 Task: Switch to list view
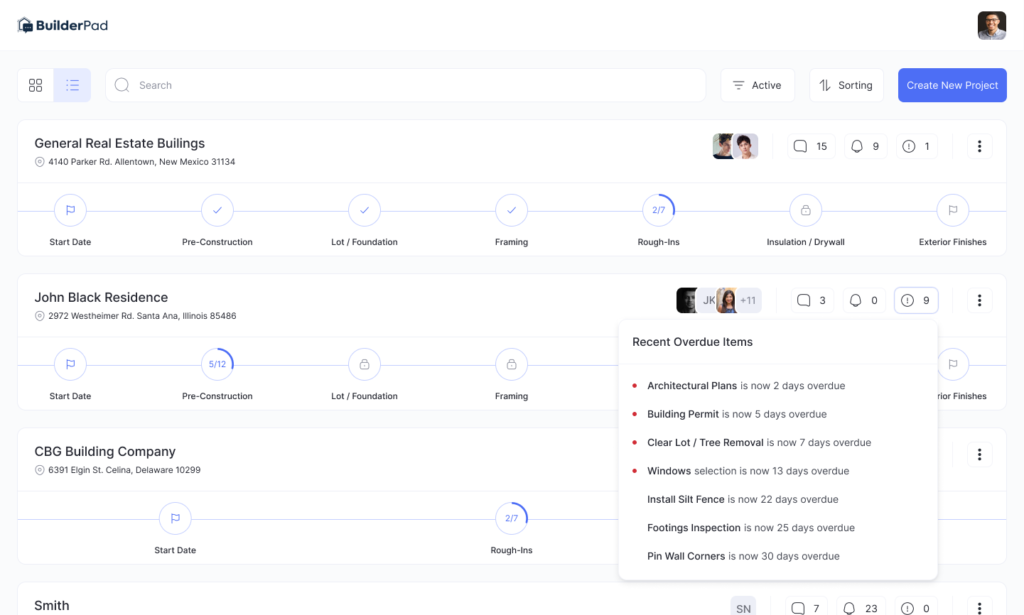[x=72, y=85]
